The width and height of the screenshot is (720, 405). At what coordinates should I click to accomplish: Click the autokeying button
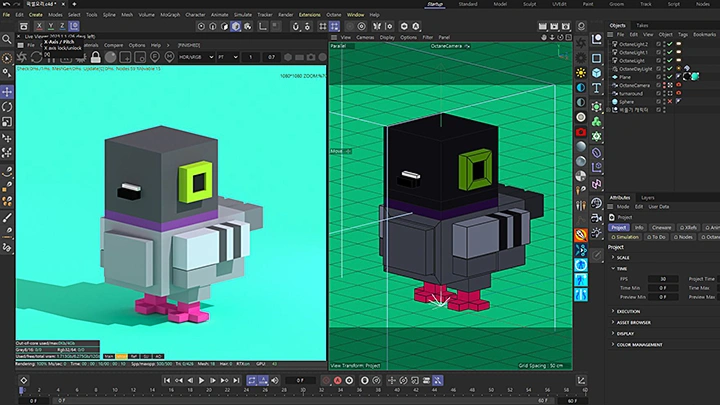point(338,380)
